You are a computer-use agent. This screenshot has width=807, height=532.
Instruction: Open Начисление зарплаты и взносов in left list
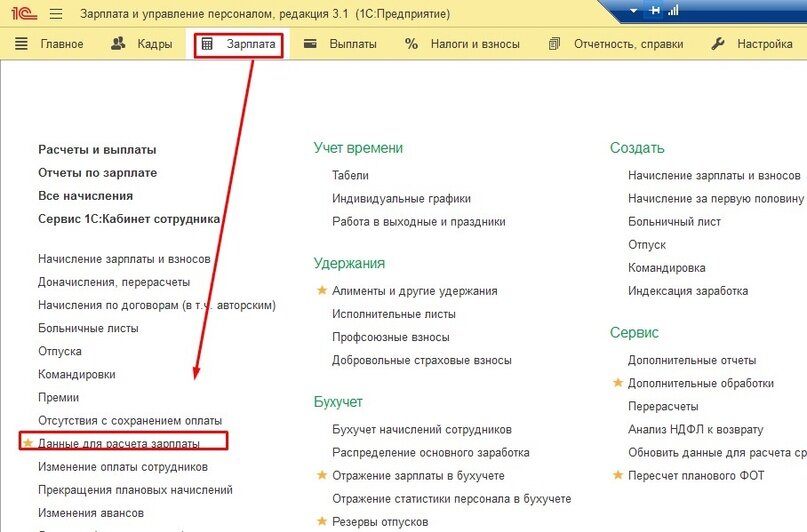[x=124, y=259]
